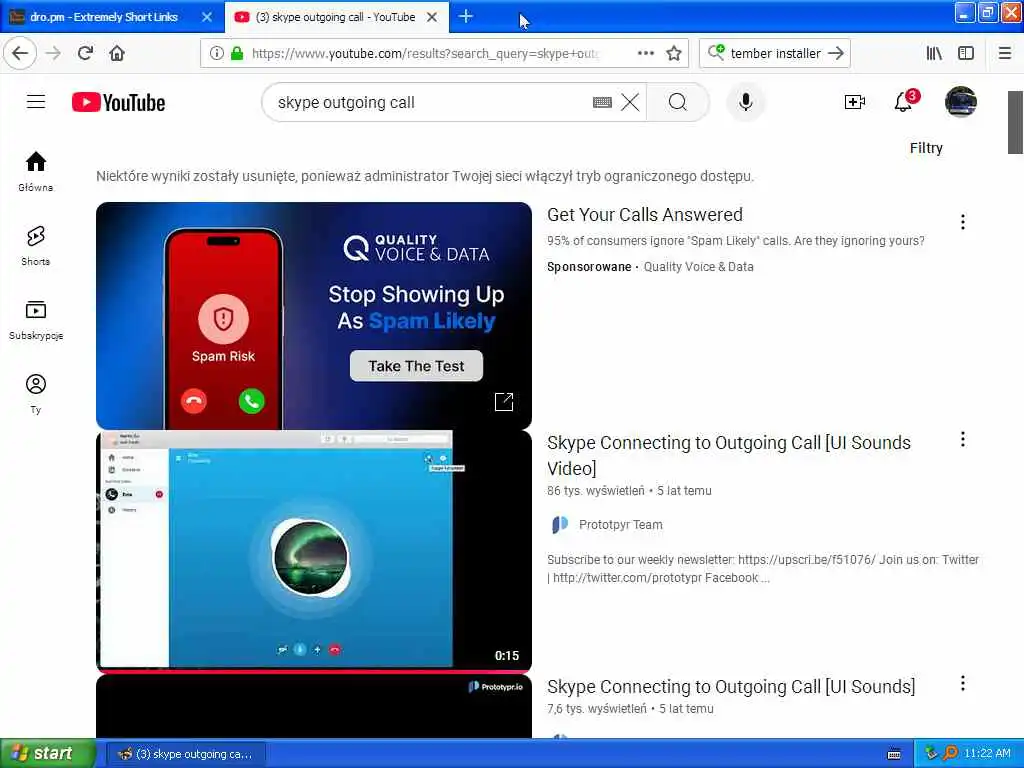
Task: Open the Quality Voice & Data advertiser link
Action: (x=698, y=266)
